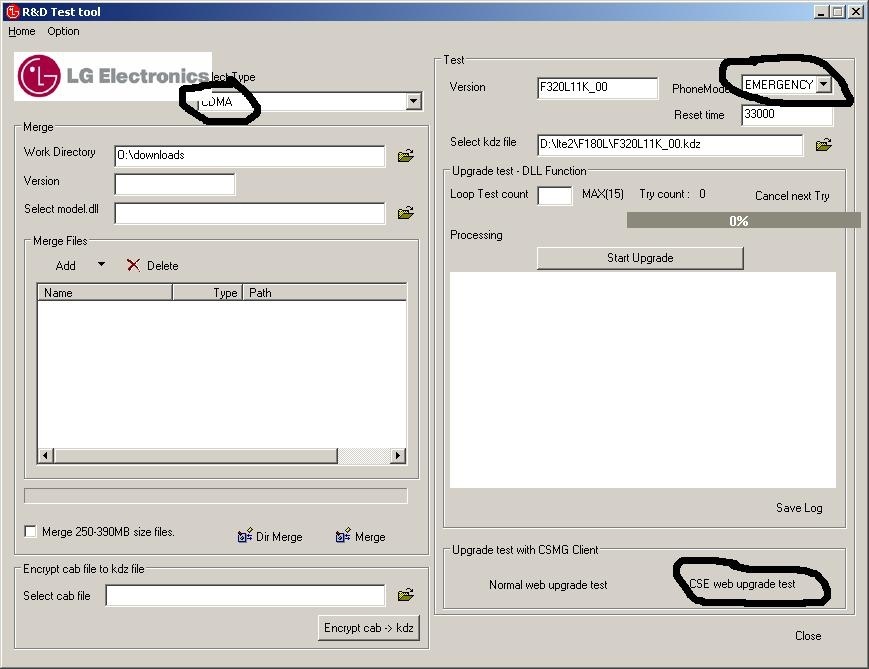Viewport: 869px width, 669px height.
Task: Click the Type column header
Action: 208,292
